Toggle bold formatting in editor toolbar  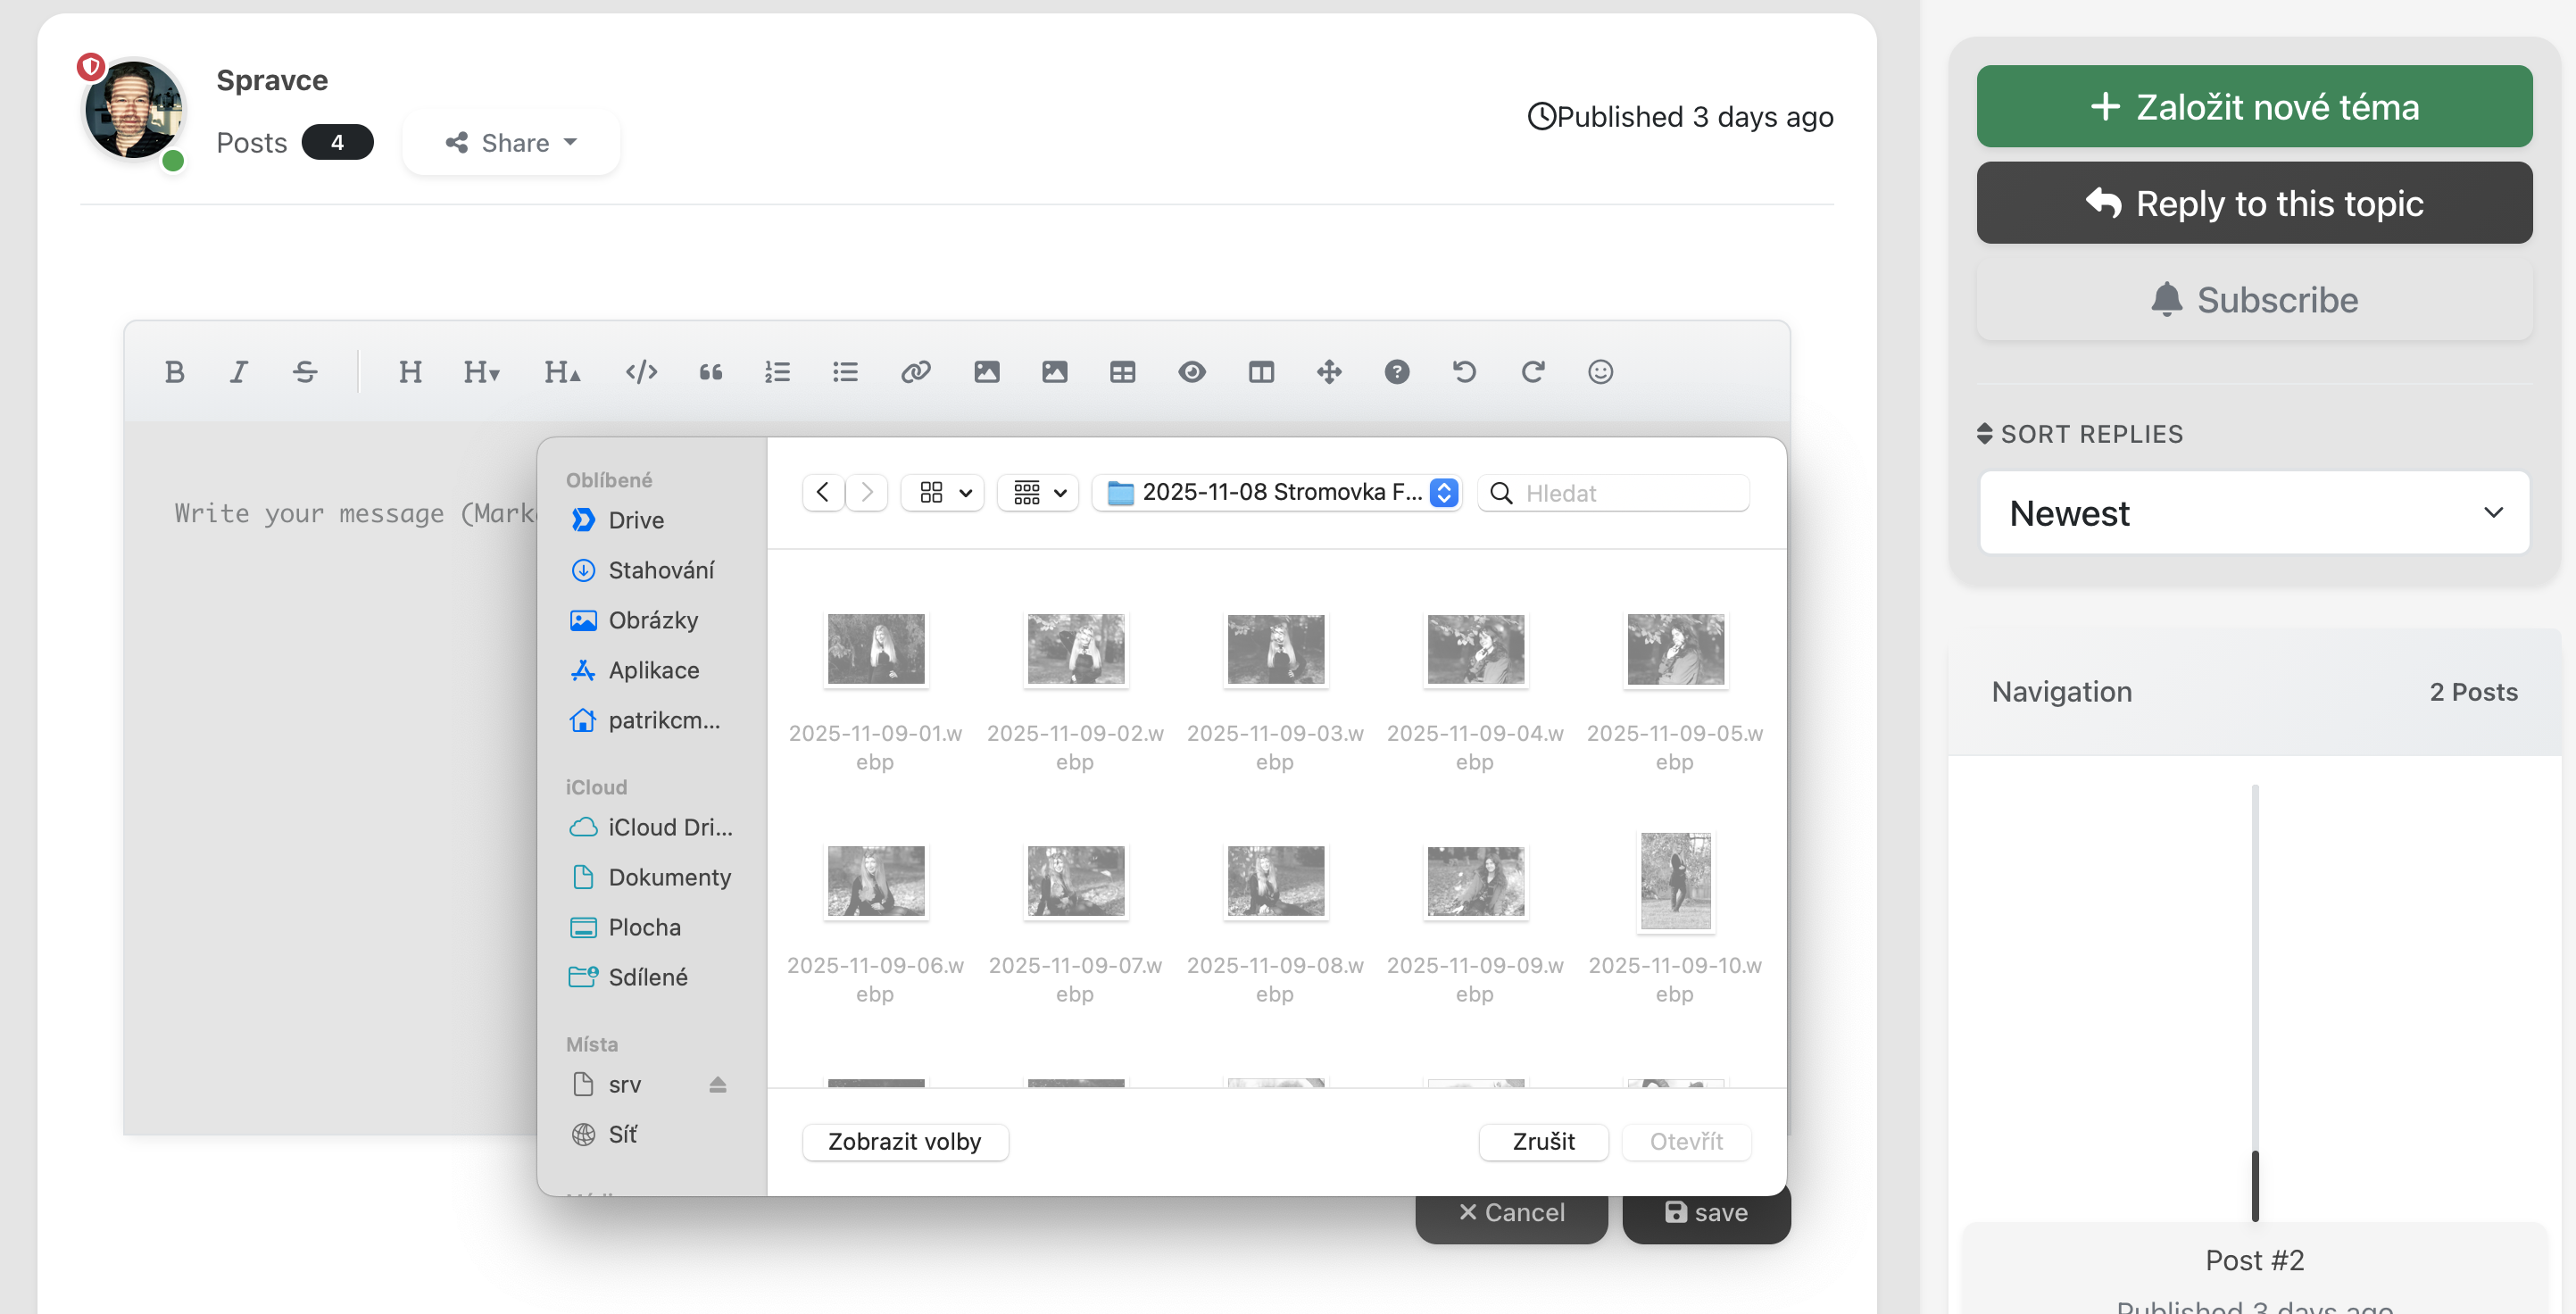(174, 372)
